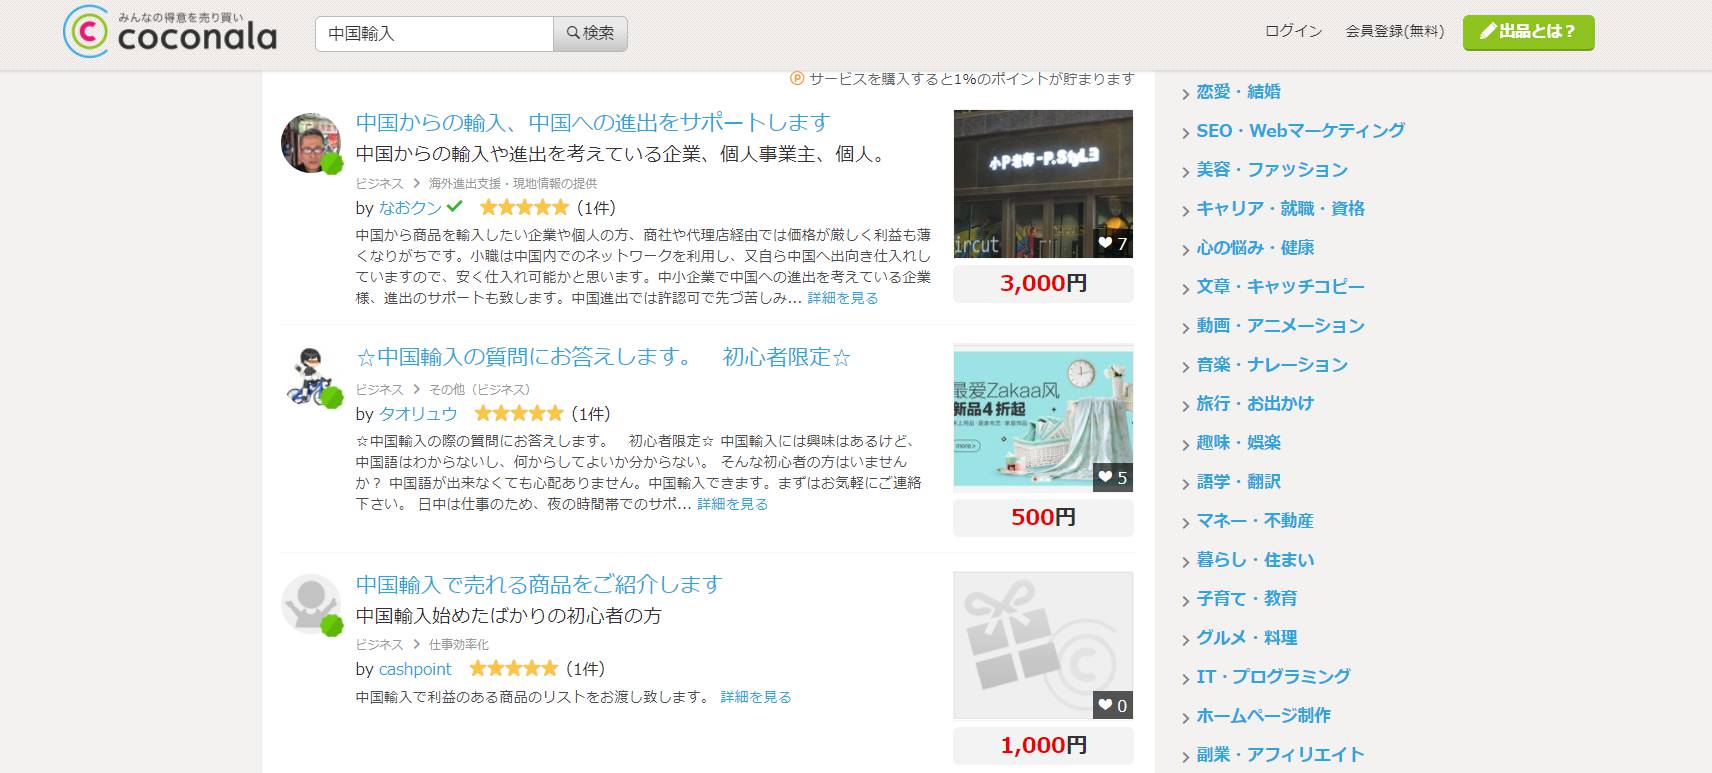The height and width of the screenshot is (773, 1712).
Task: Open listing 中国からの輸入、中国への進出をサポートします
Action: [x=593, y=122]
